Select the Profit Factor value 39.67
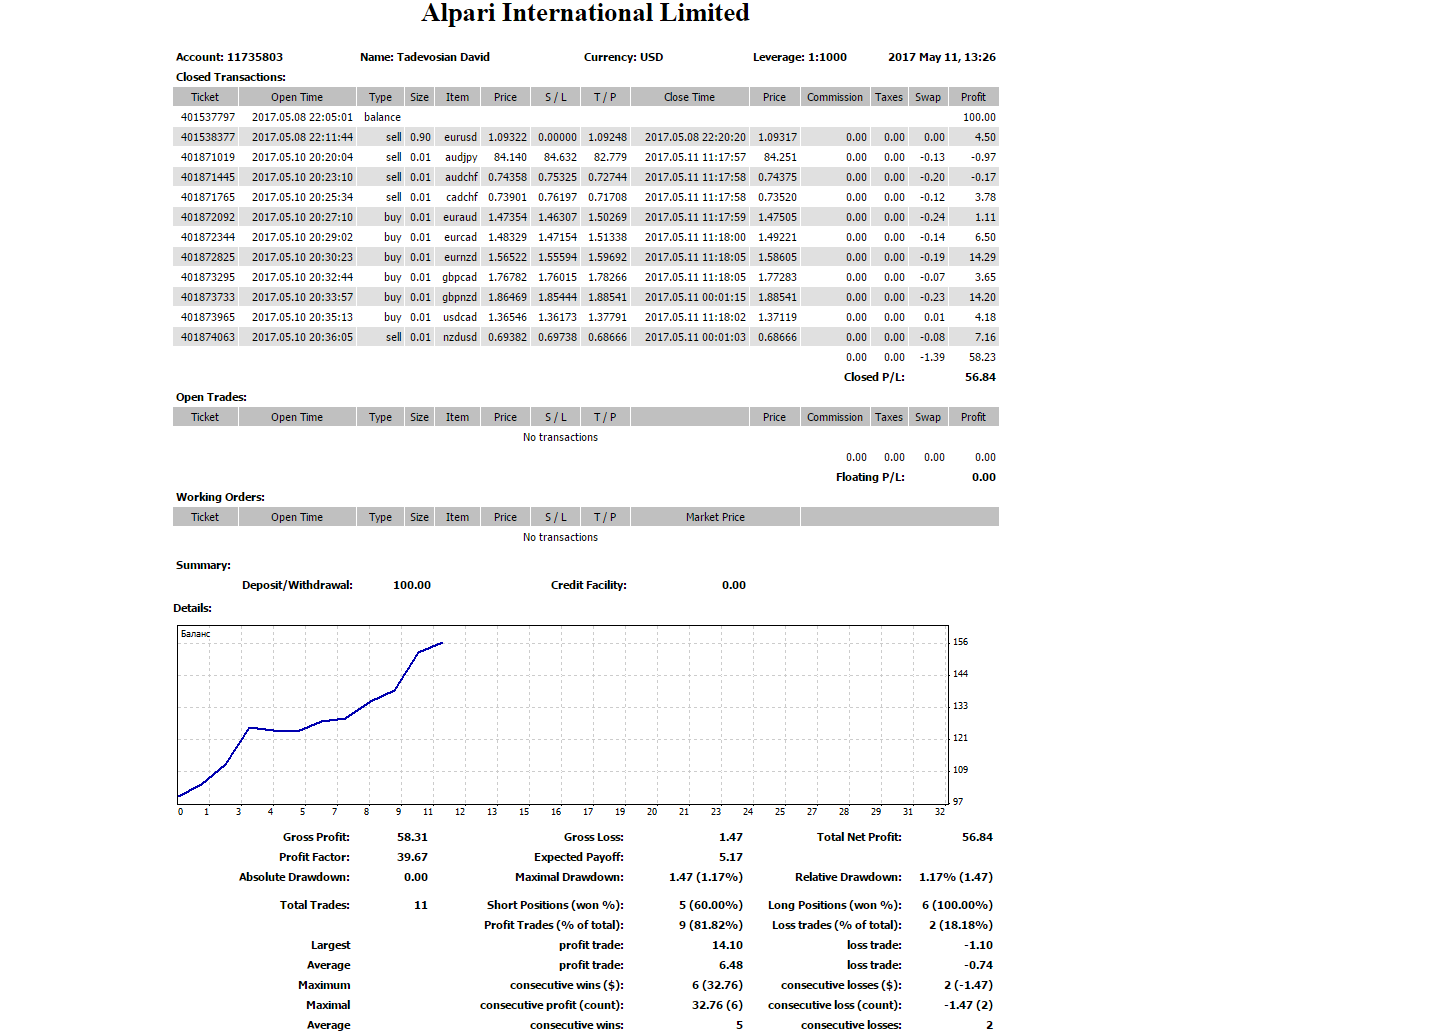The image size is (1440, 1033). click(412, 857)
